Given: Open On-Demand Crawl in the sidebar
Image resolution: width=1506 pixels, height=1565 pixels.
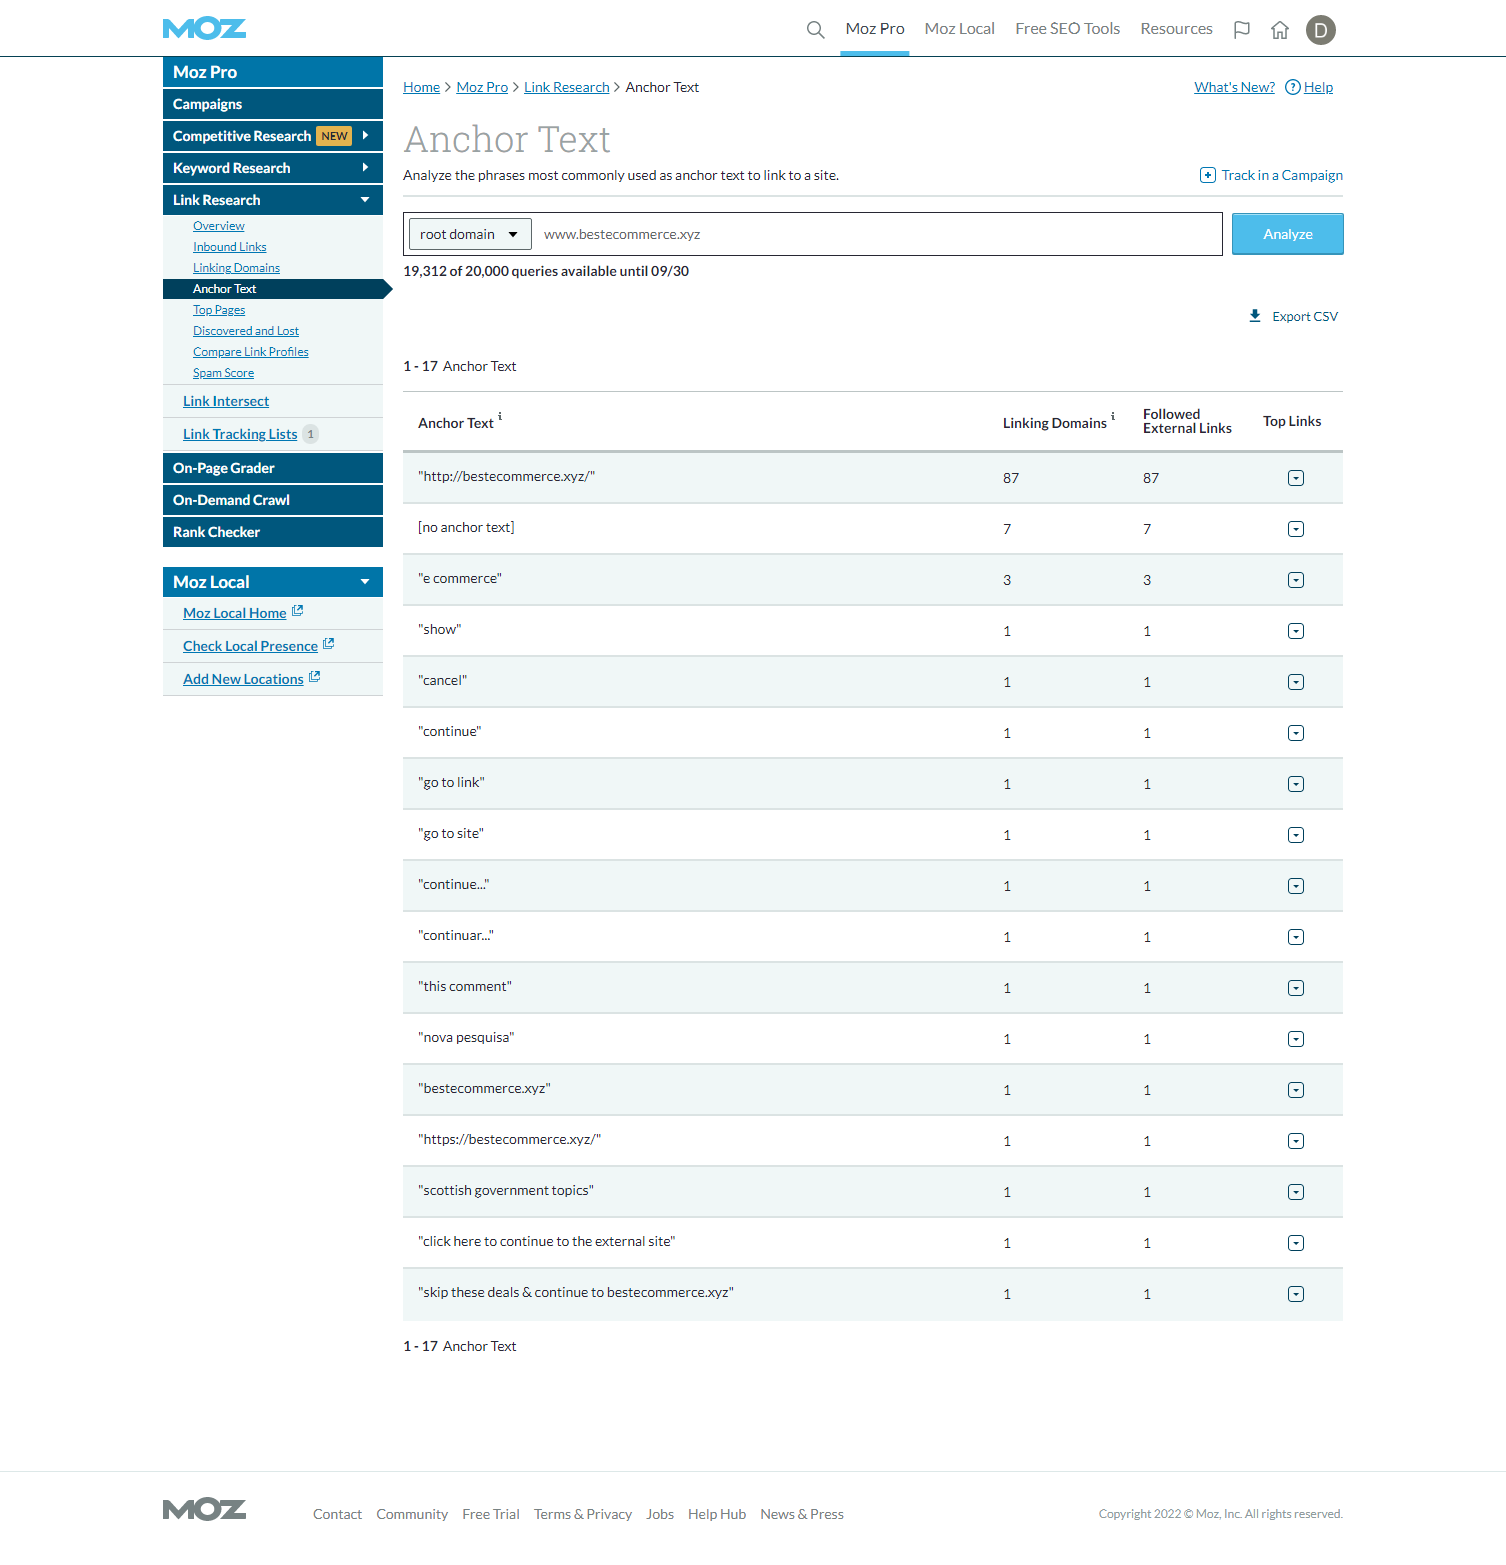Looking at the screenshot, I should [x=273, y=500].
